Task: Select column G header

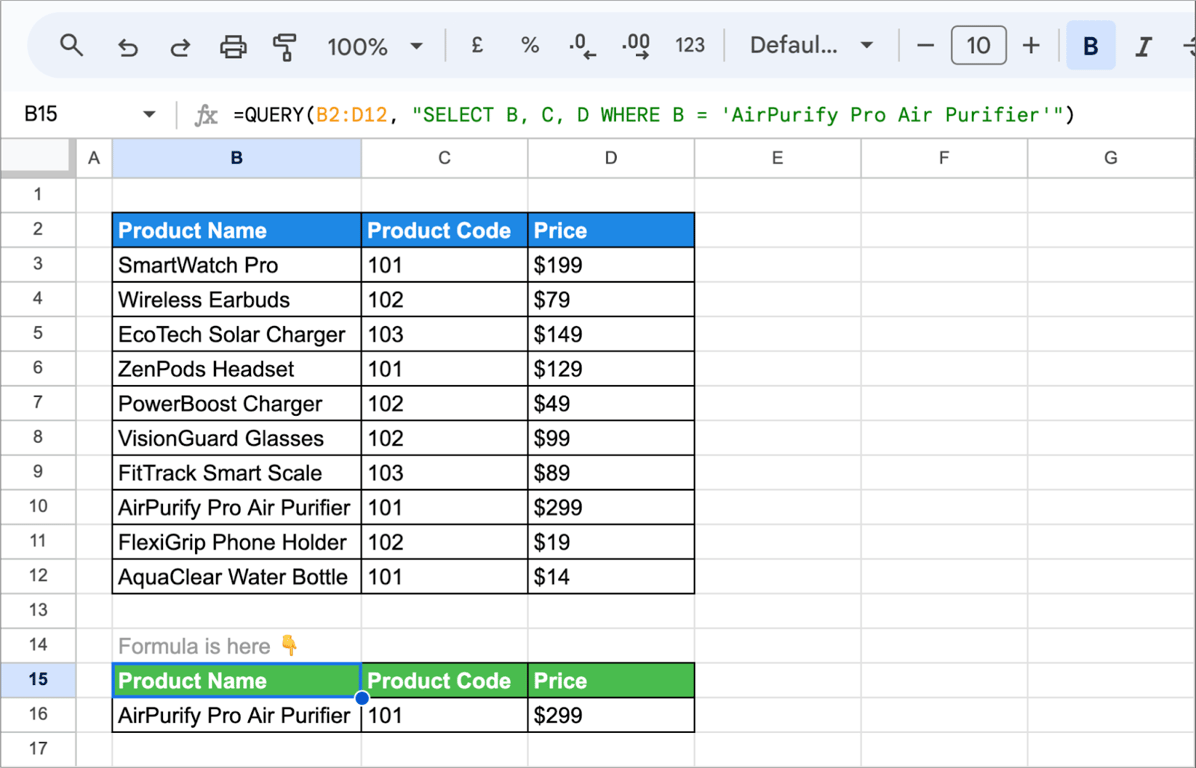Action: [x=1111, y=158]
